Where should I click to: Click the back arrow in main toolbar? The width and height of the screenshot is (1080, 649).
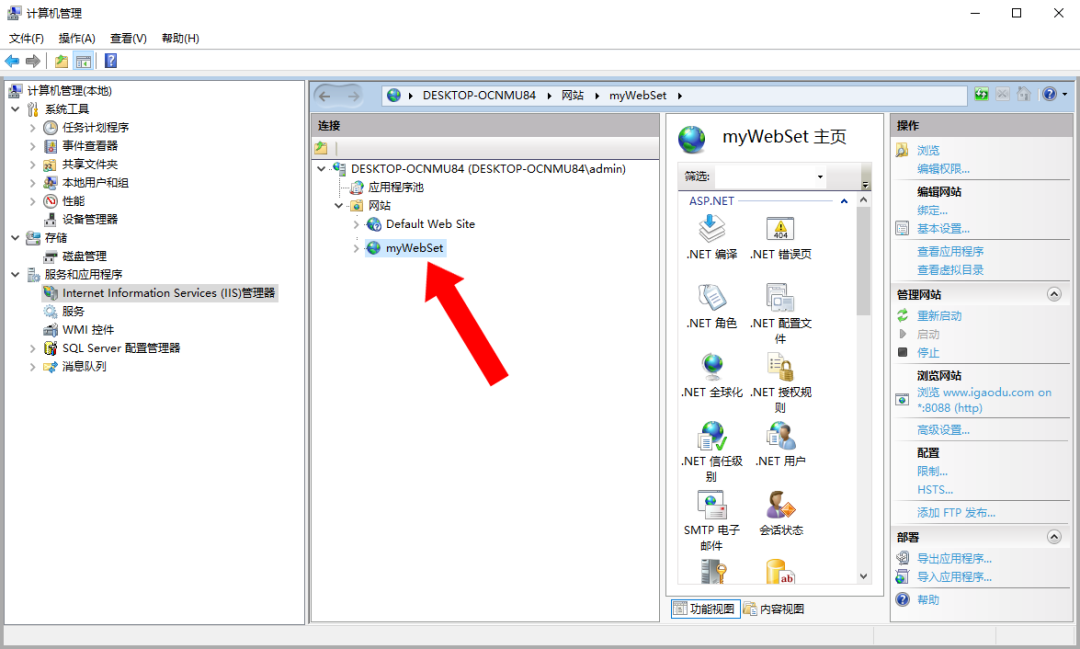[12, 61]
